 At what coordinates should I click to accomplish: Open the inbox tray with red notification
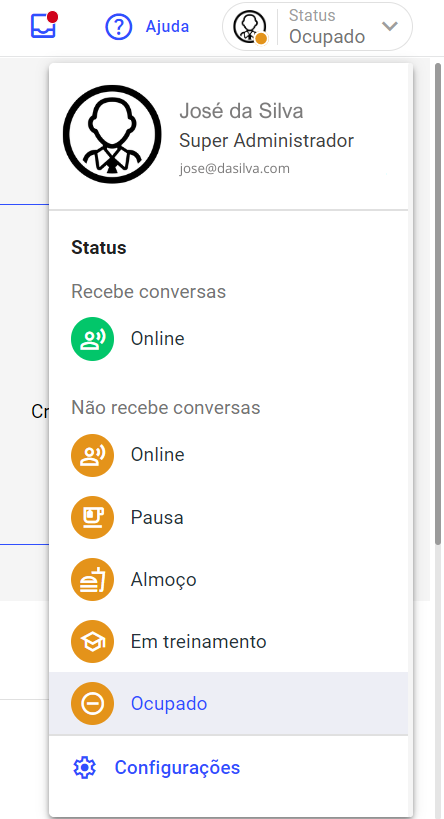coord(43,25)
